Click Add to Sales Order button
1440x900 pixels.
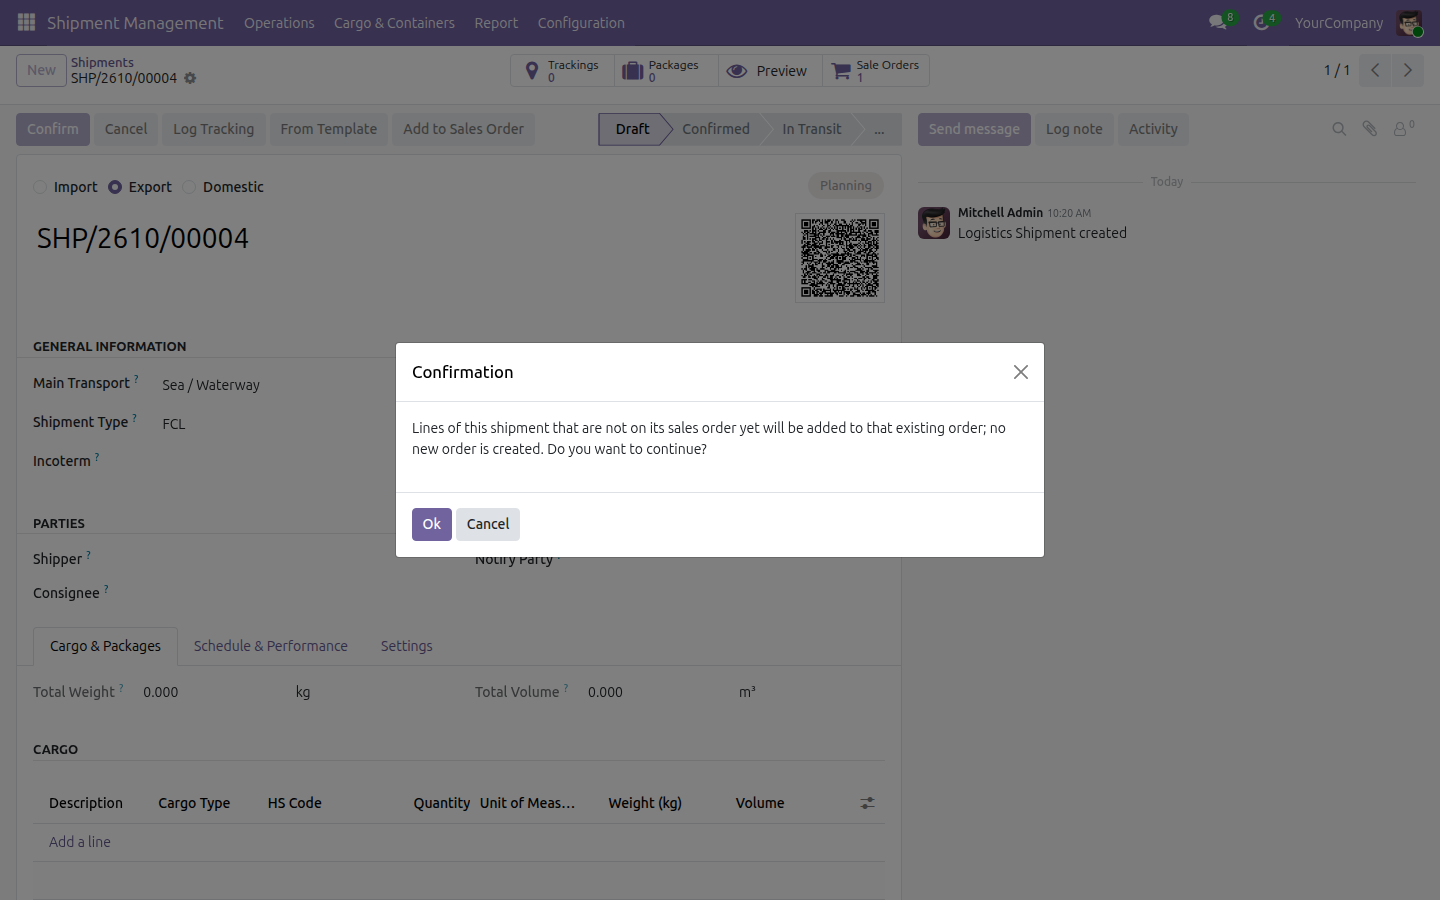(463, 129)
